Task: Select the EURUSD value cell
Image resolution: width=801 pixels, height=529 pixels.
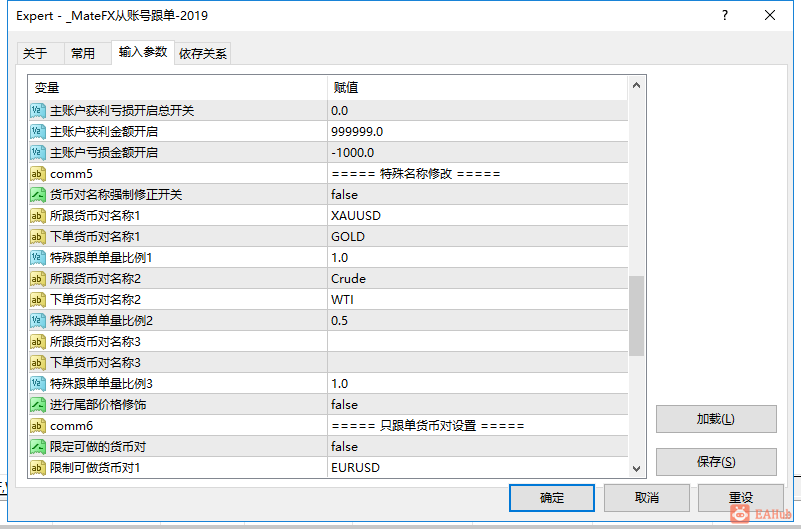Action: tap(478, 467)
